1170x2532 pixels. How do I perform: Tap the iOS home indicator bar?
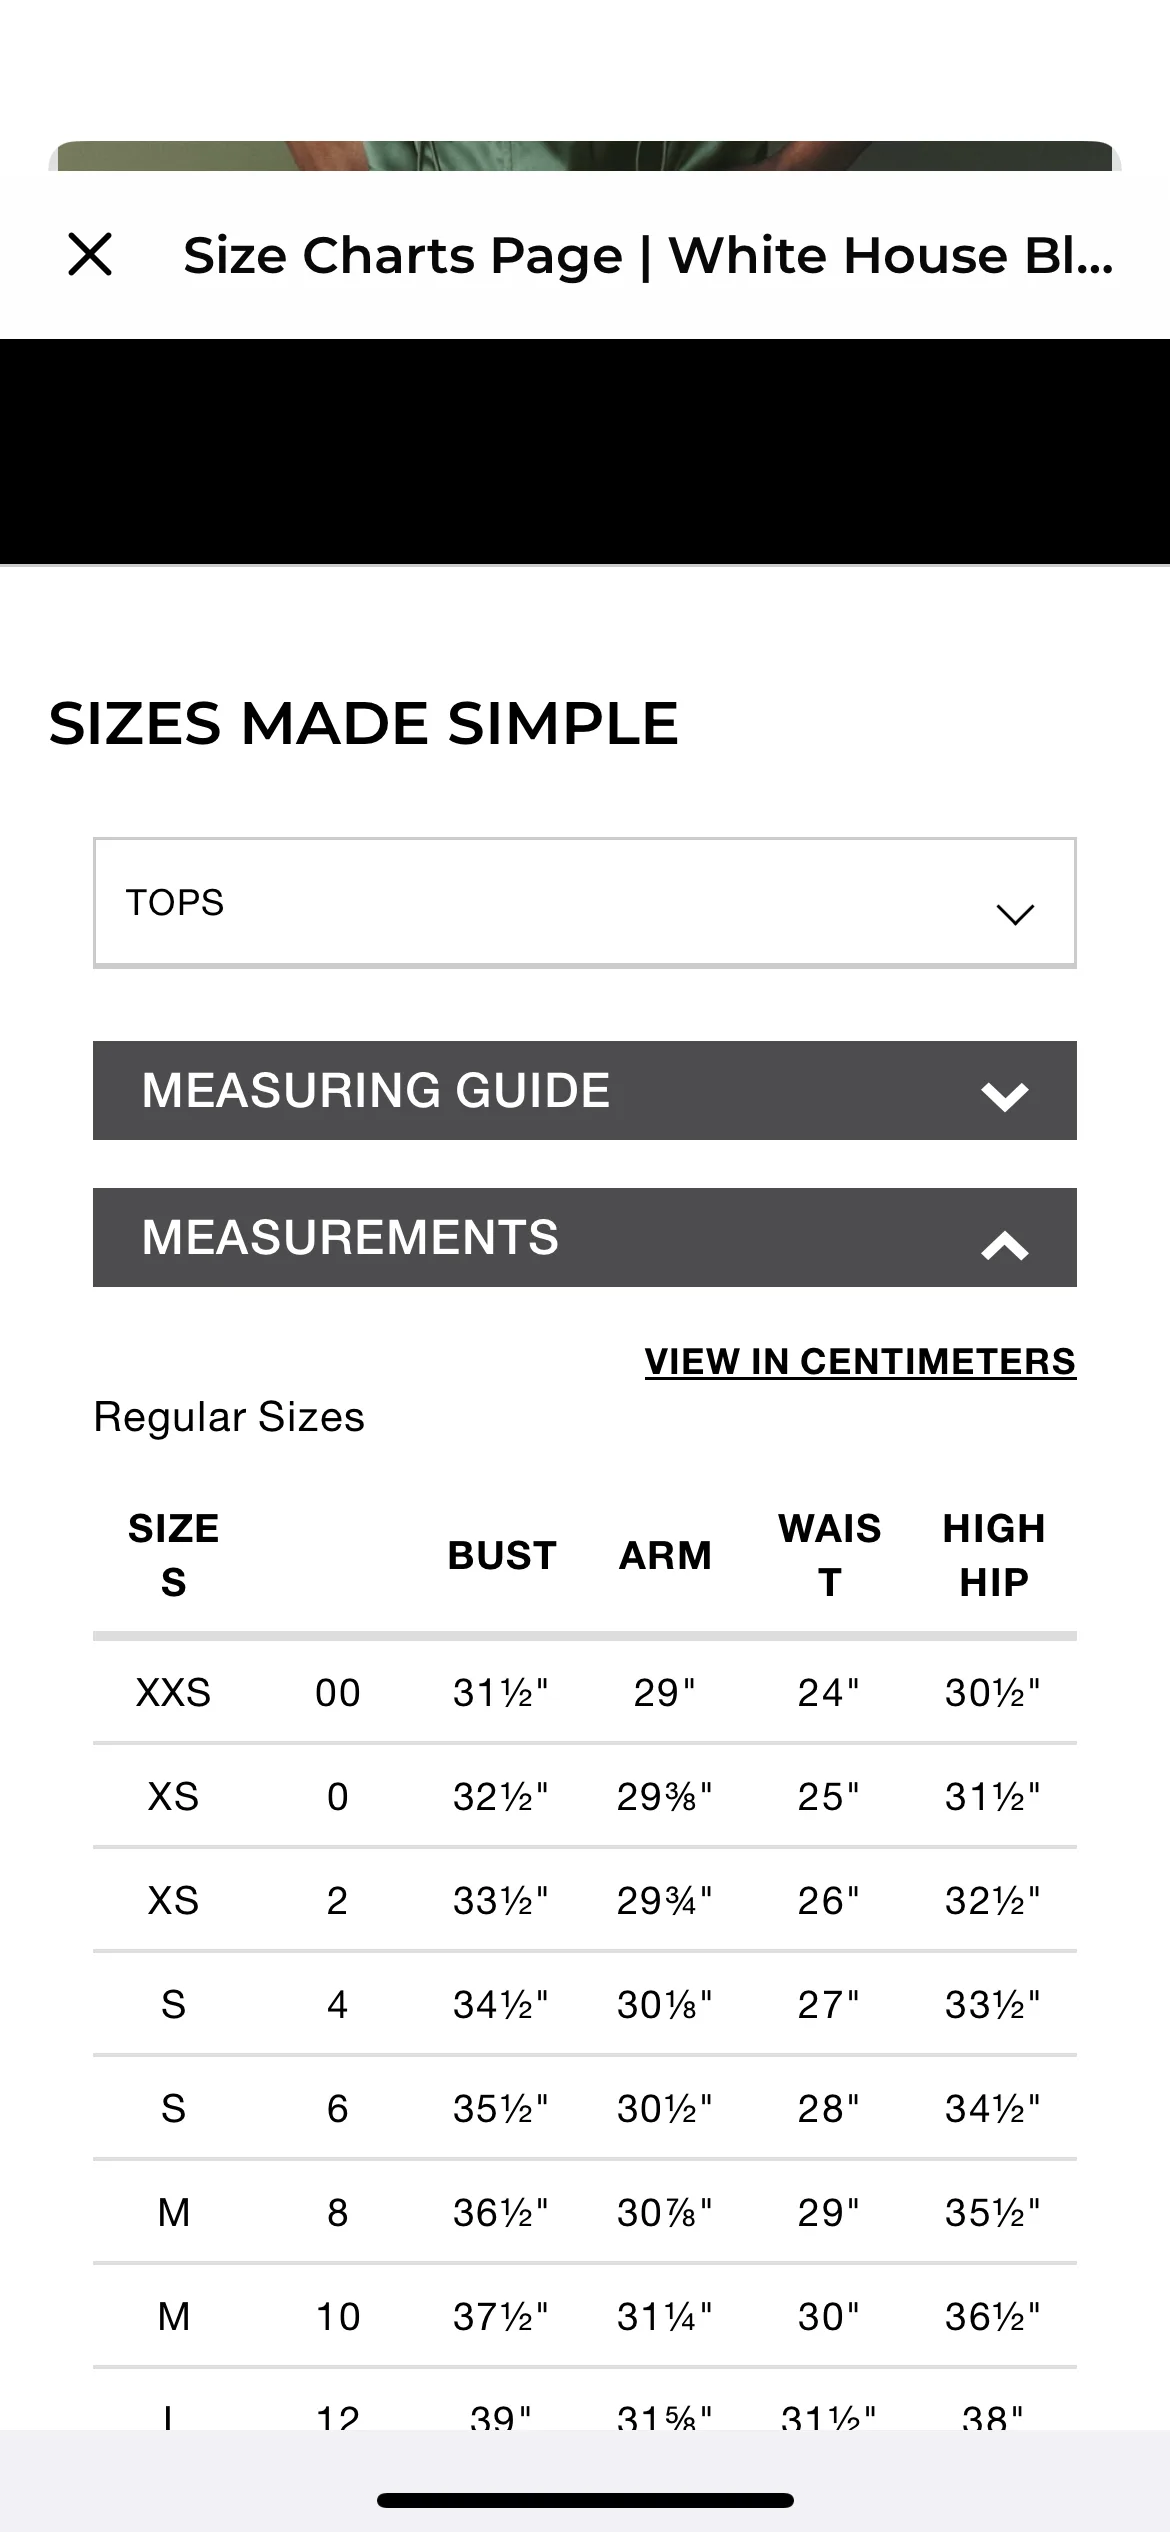585,2501
